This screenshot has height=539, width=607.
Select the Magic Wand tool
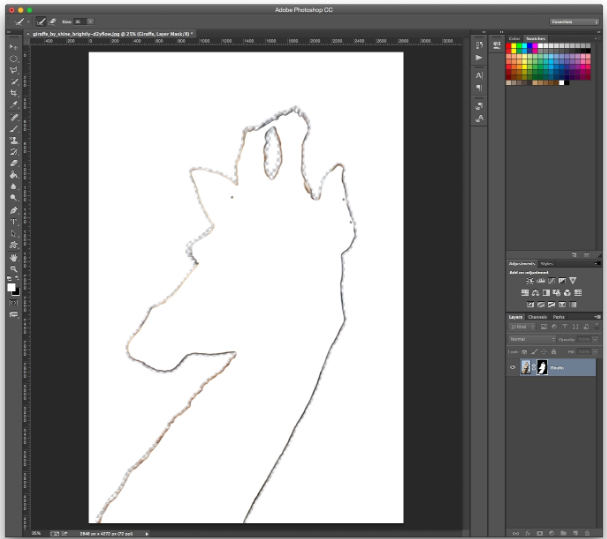point(14,82)
